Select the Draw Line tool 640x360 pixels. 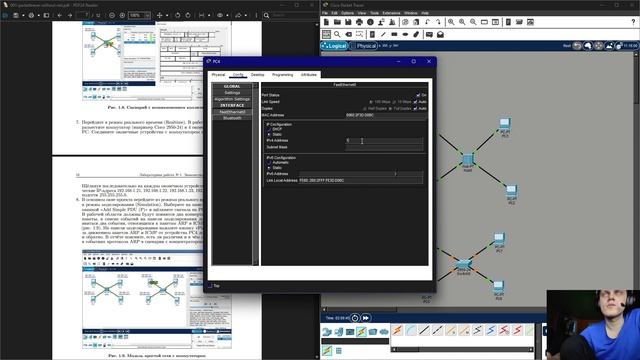[383, 35]
